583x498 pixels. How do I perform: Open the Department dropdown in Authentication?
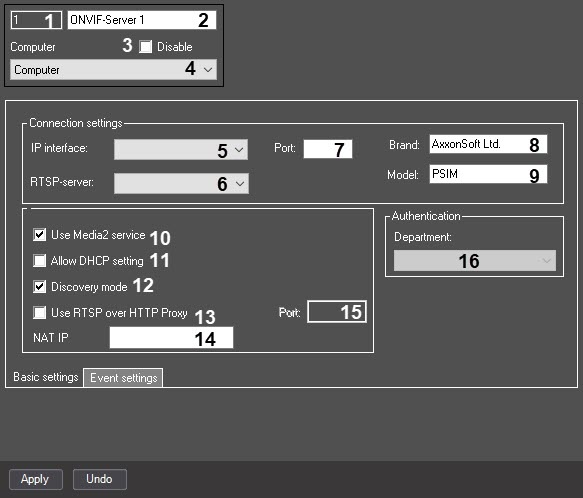(475, 261)
